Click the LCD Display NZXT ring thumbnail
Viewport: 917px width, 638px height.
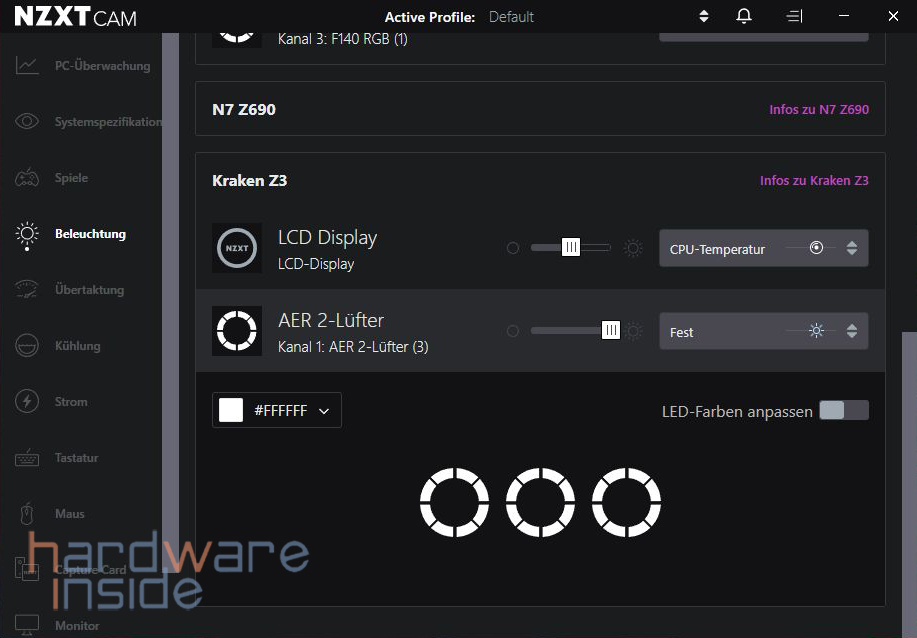(x=237, y=248)
